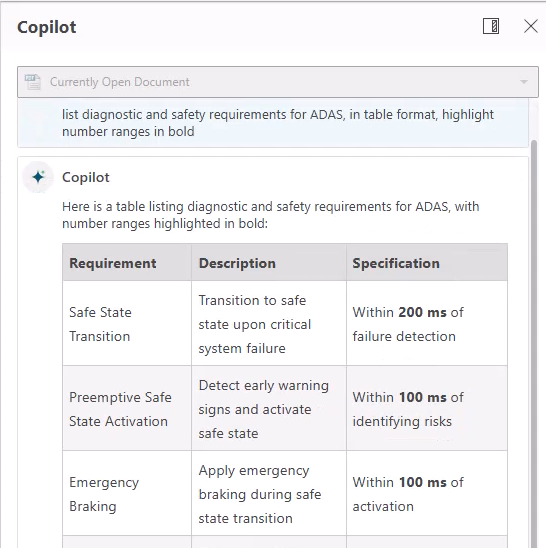Image resolution: width=546 pixels, height=548 pixels.
Task: Click the user prompt about ADAS requirements
Action: coord(278,123)
